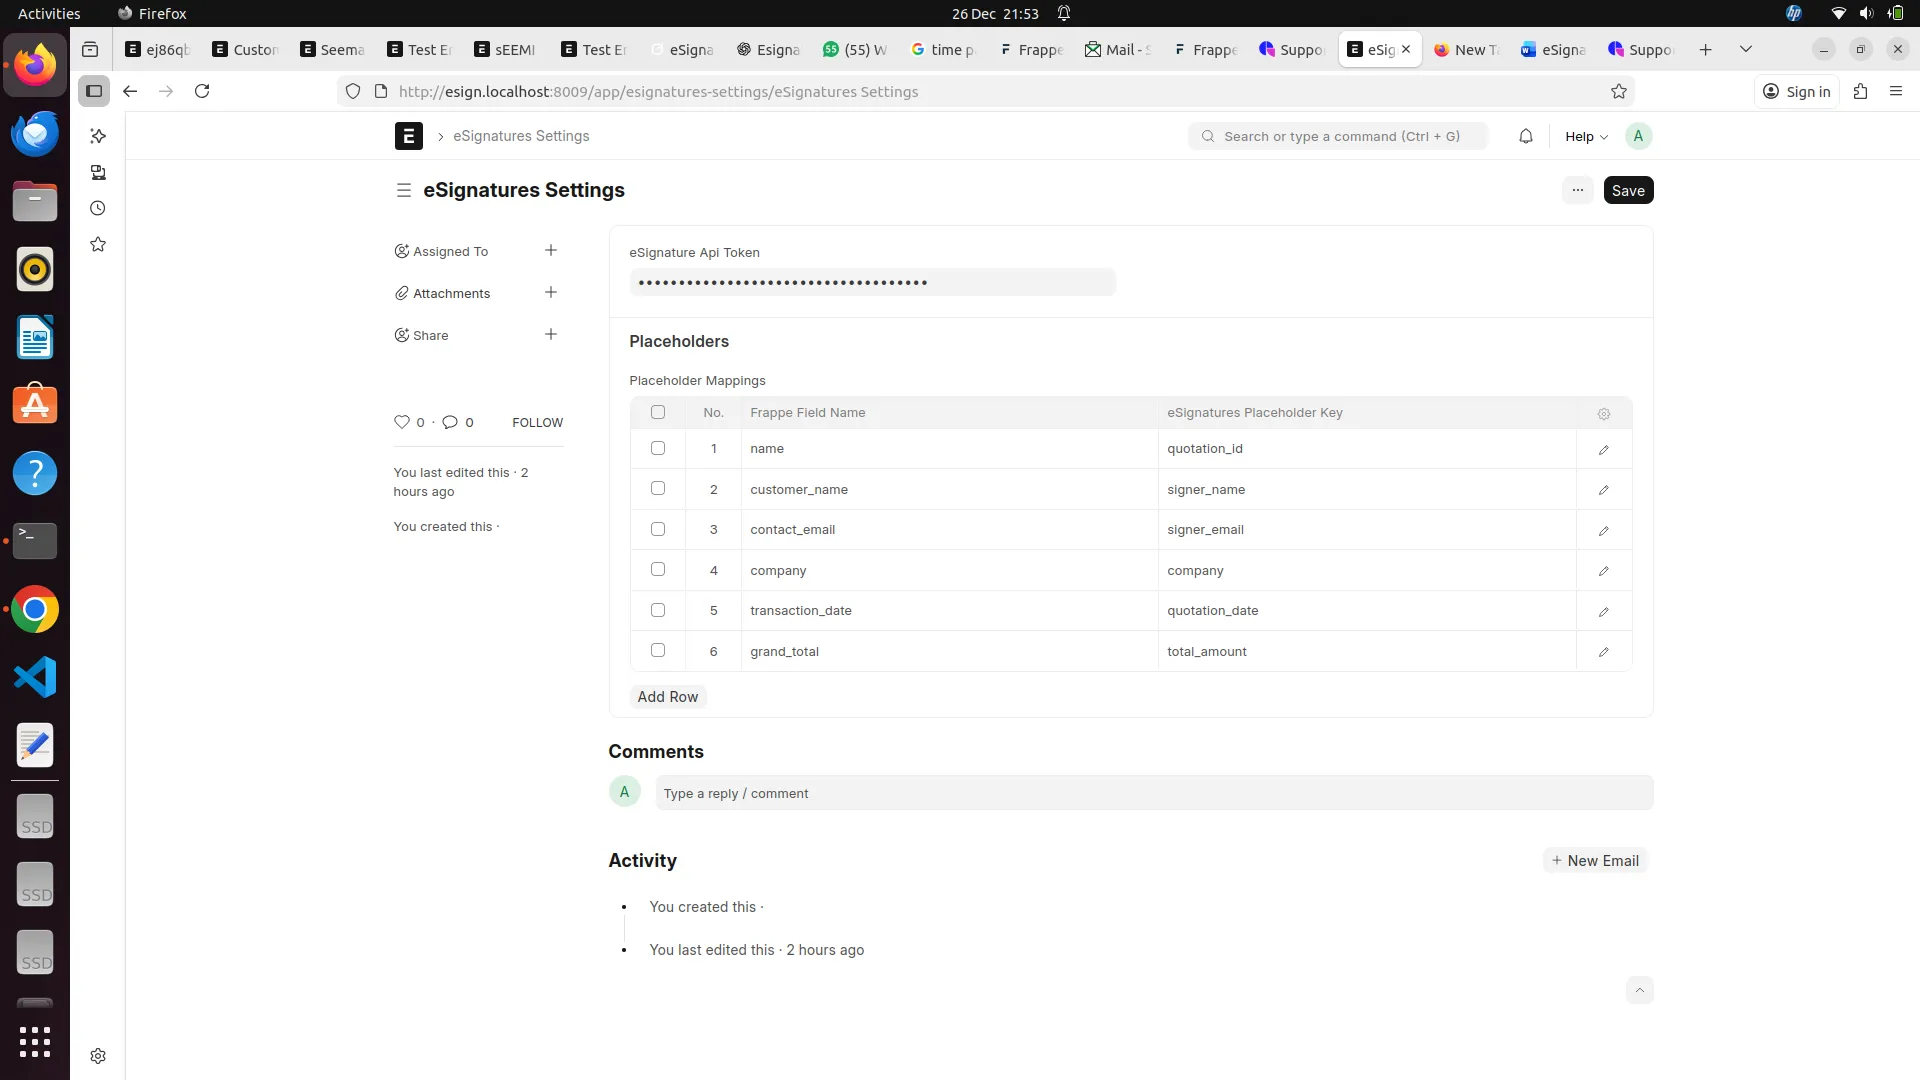
Task: Click the heart like icon
Action: pyautogui.click(x=402, y=422)
